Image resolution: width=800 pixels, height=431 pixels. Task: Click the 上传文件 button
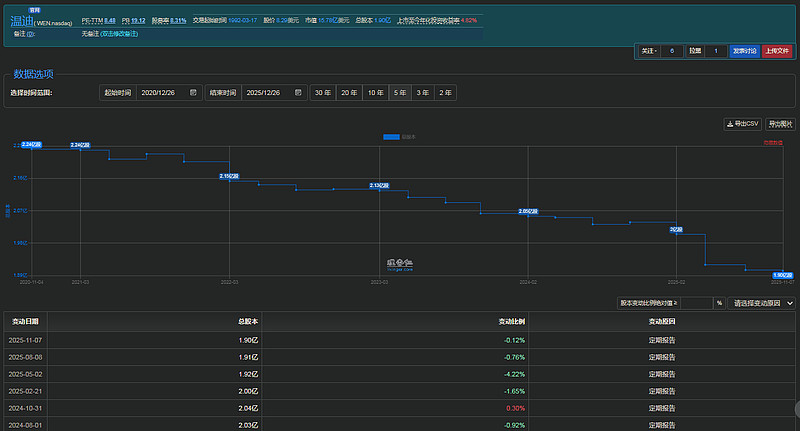point(776,50)
